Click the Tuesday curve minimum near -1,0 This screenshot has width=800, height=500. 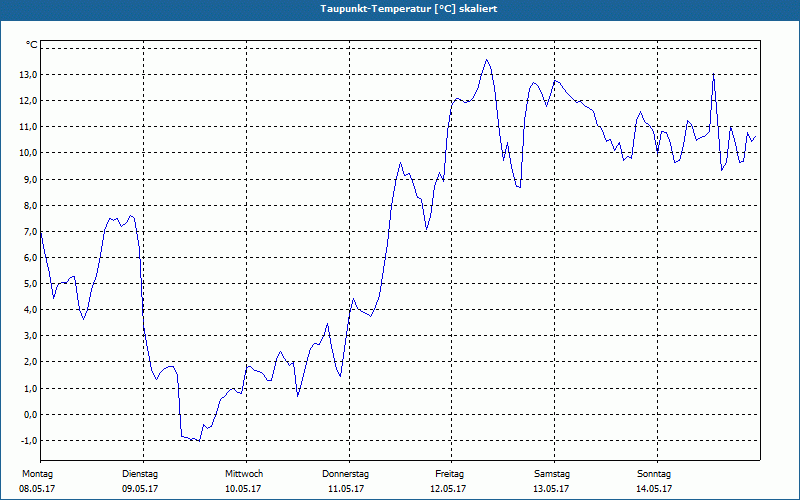pos(199,440)
